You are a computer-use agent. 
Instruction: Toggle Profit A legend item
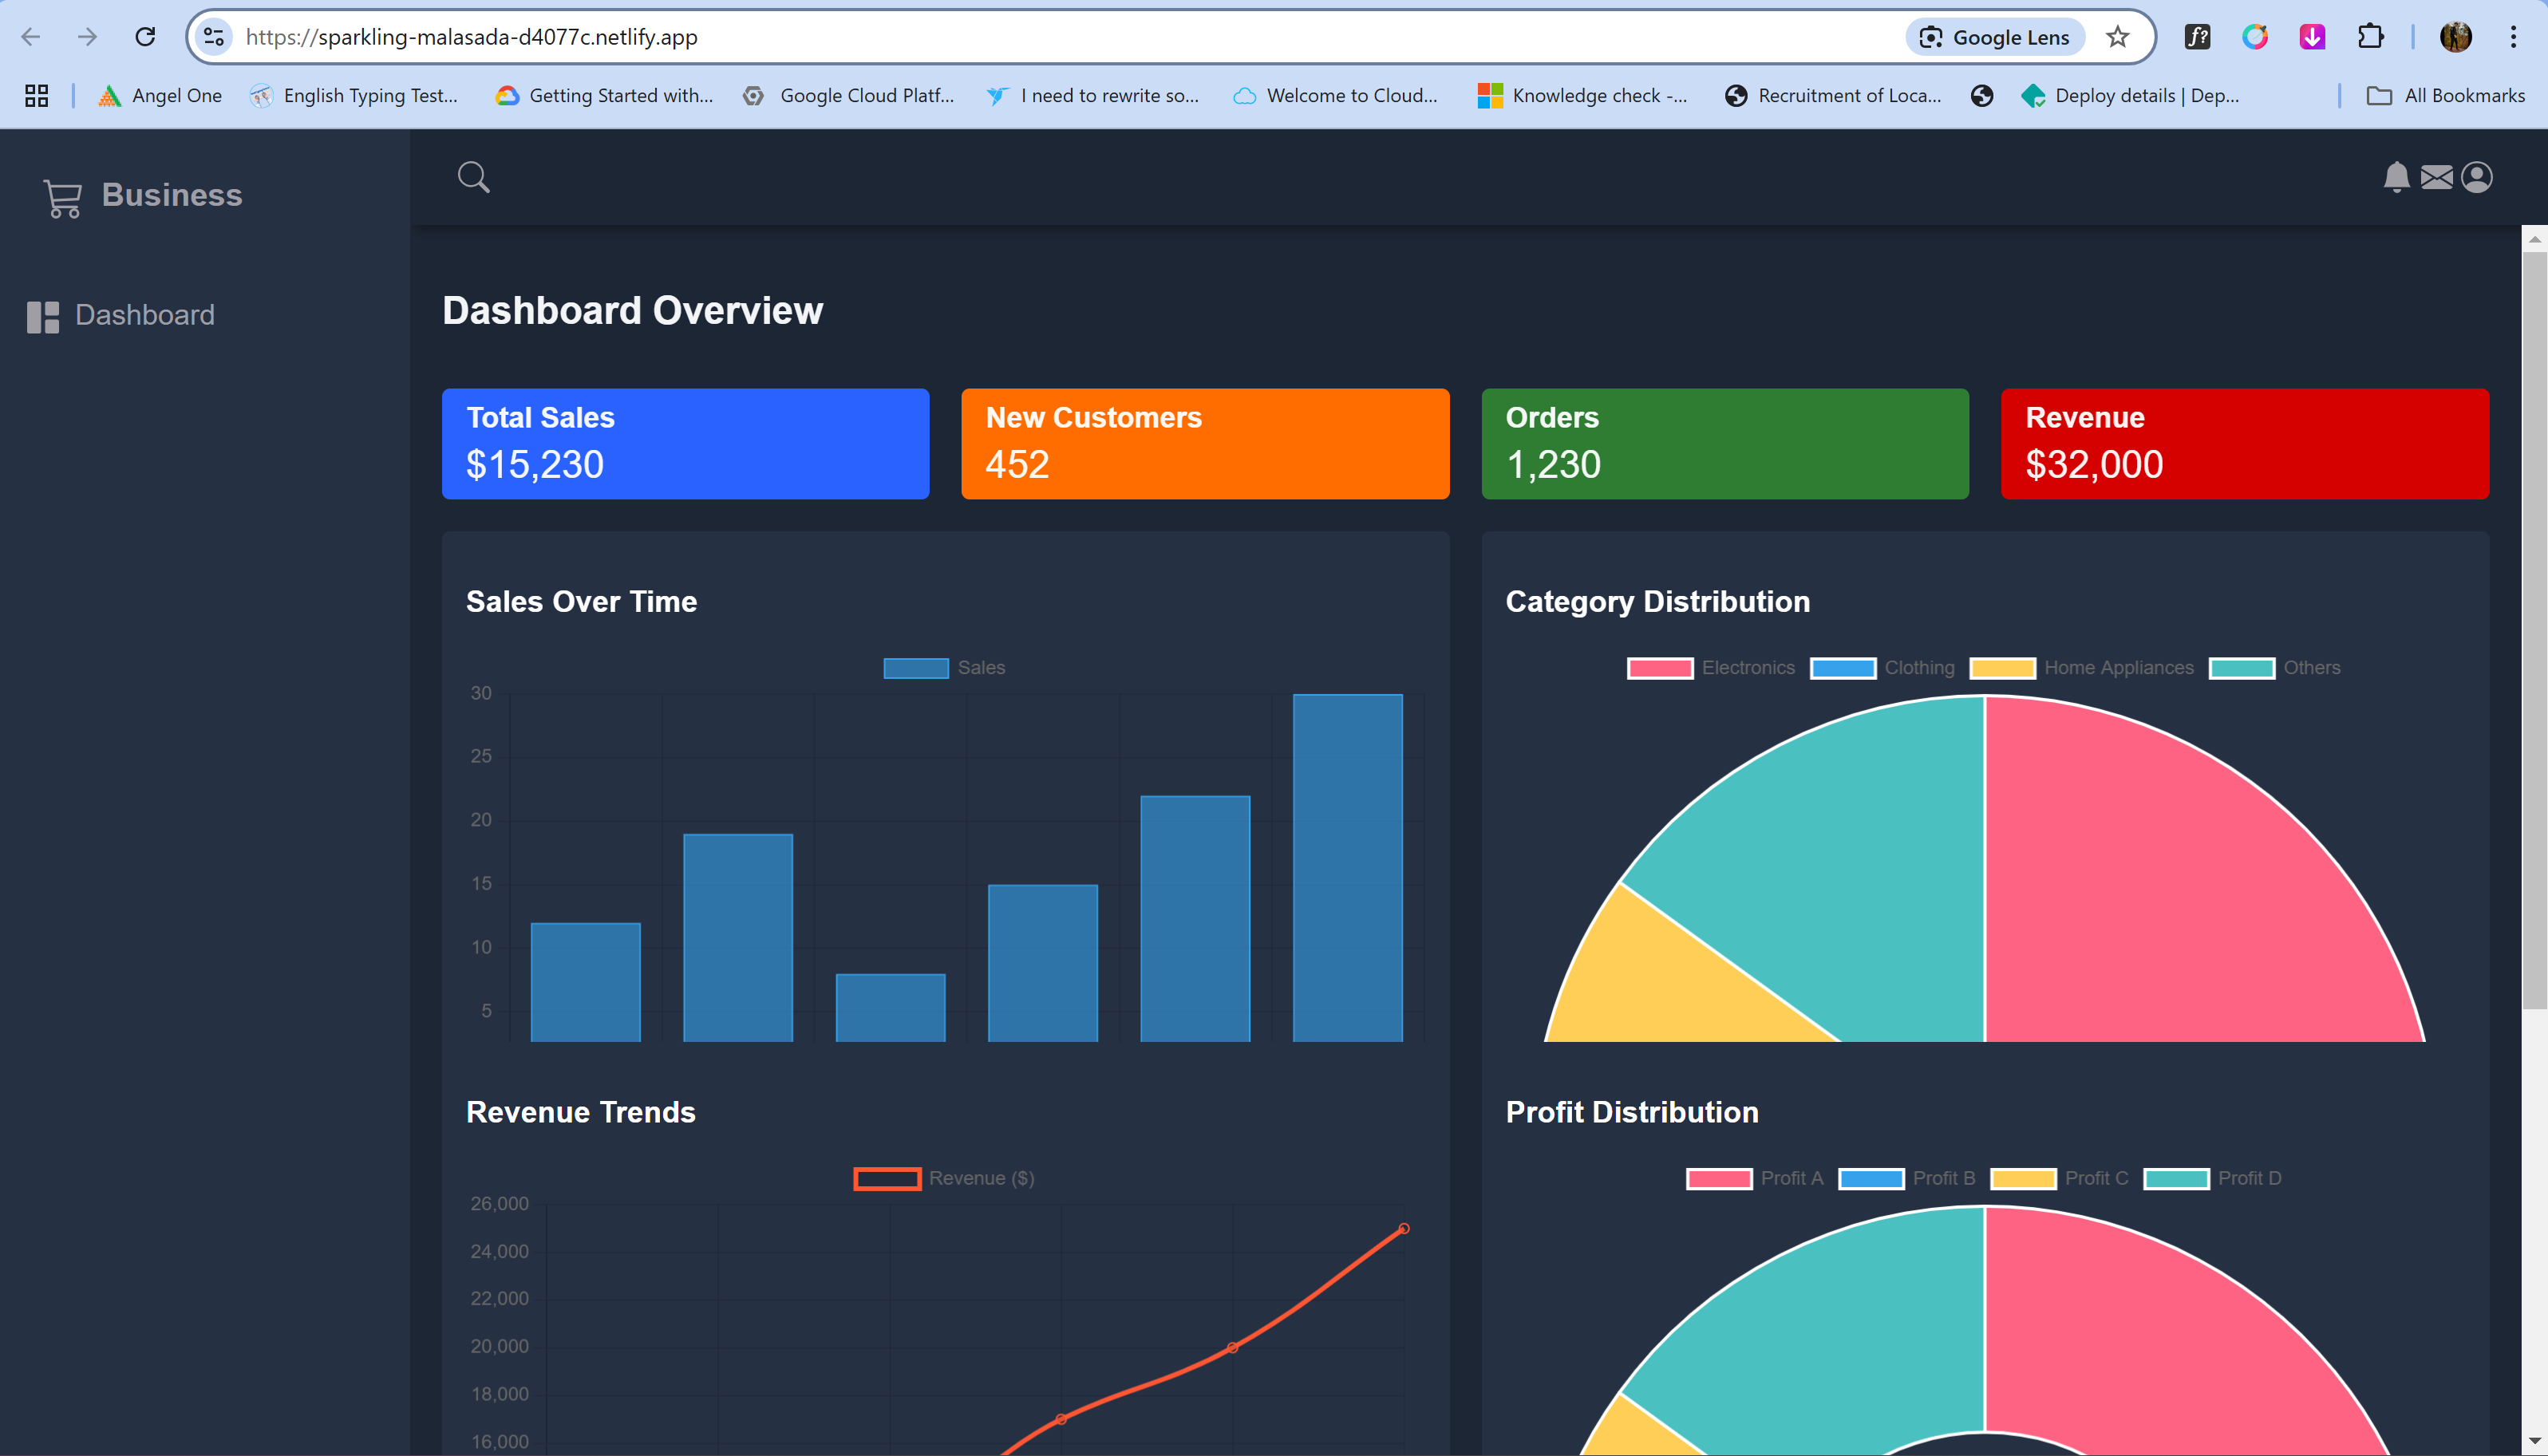(1754, 1178)
